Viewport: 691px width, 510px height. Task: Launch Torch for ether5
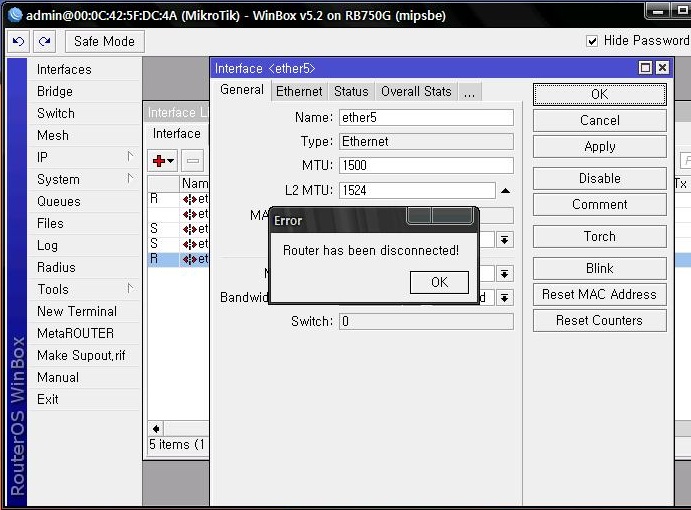click(599, 236)
